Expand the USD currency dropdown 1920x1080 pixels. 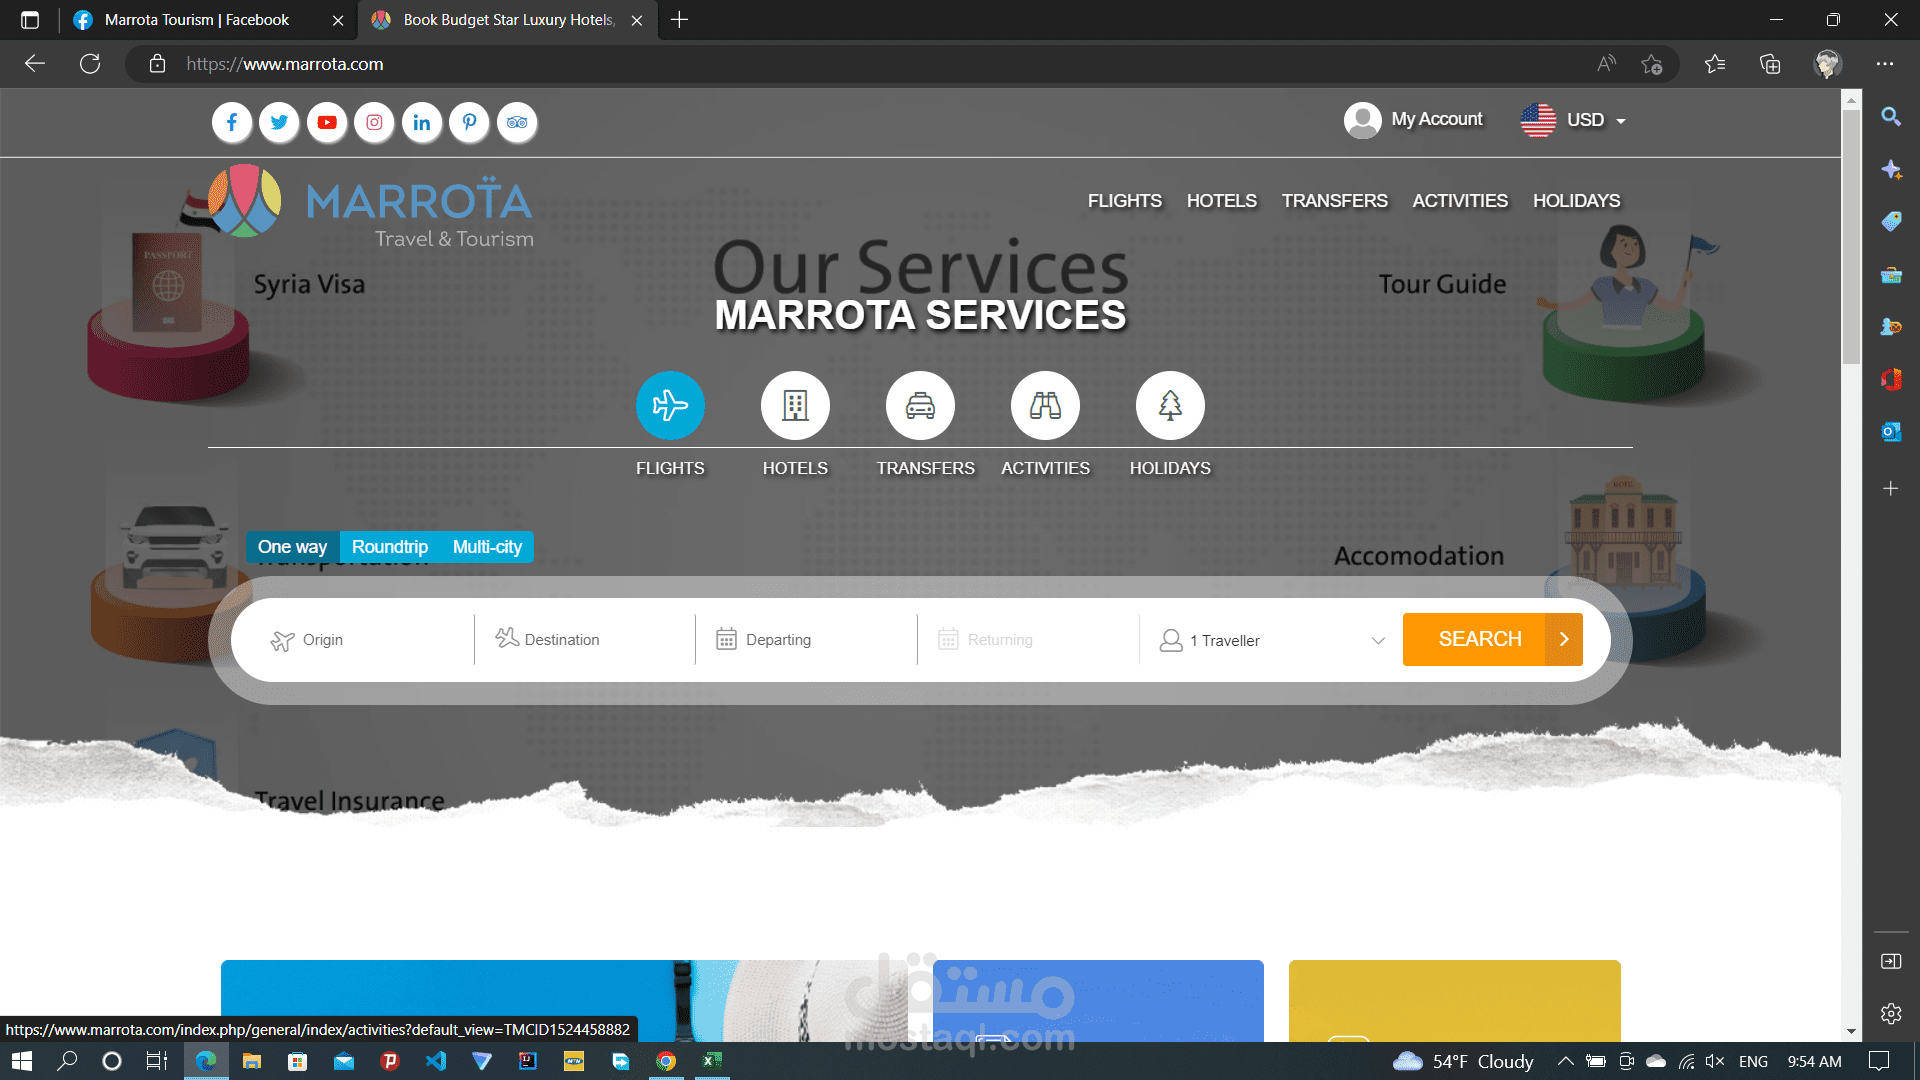tap(1575, 120)
